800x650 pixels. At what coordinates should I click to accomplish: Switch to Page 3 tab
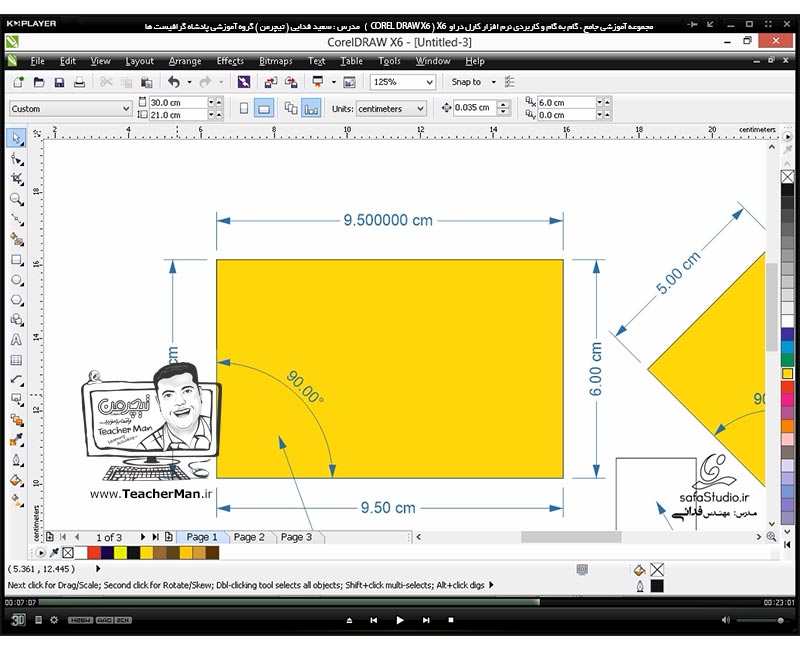[296, 537]
